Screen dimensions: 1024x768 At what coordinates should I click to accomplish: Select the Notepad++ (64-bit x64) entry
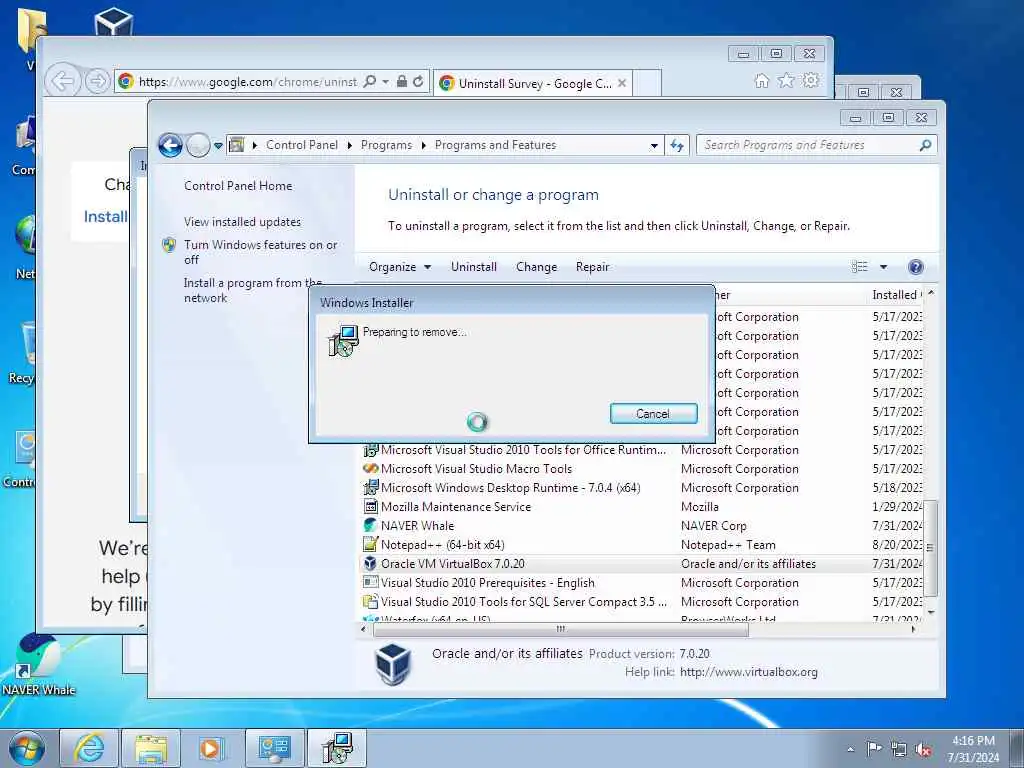pyautogui.click(x=442, y=545)
